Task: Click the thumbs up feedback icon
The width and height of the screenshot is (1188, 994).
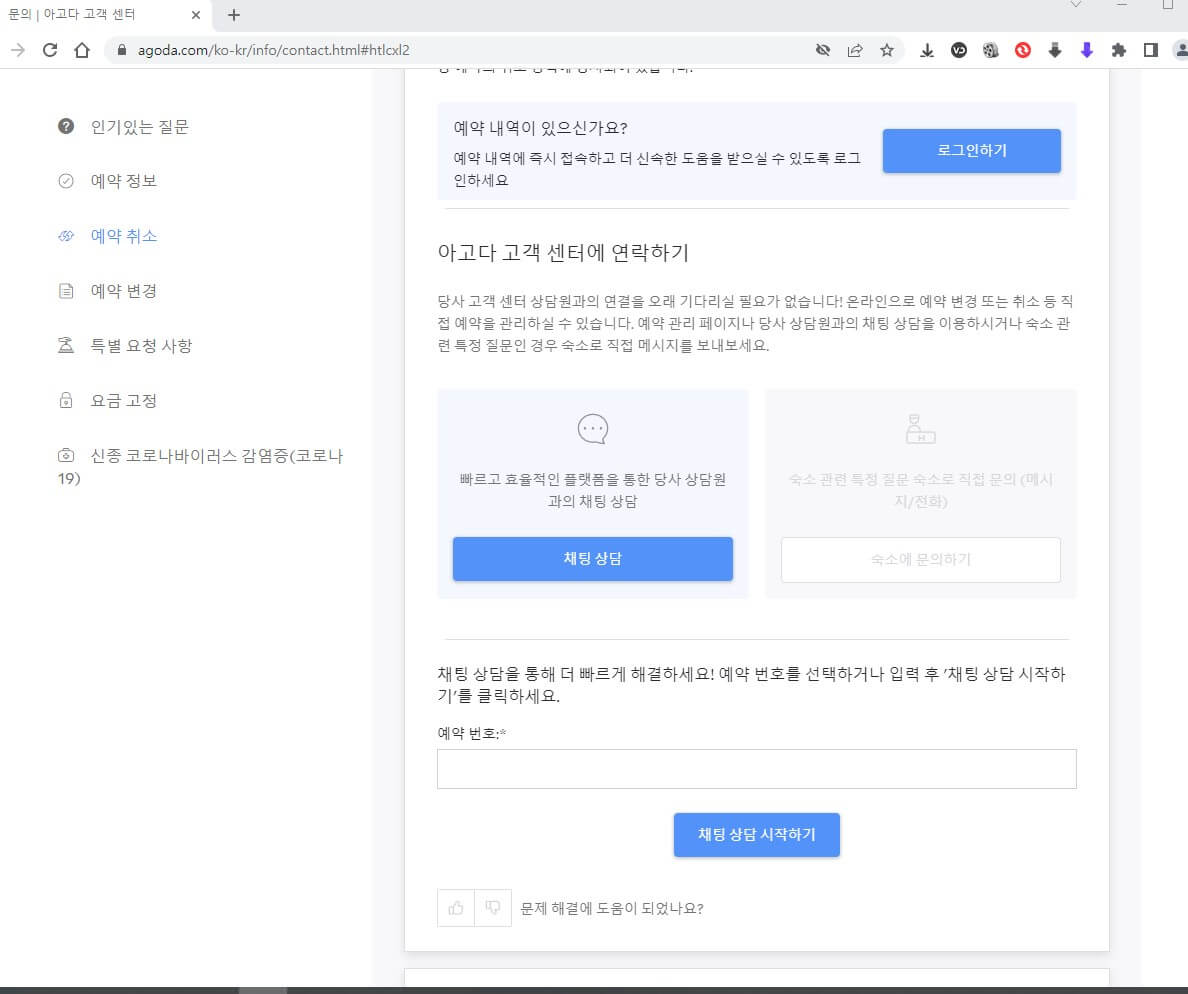Action: click(x=455, y=908)
